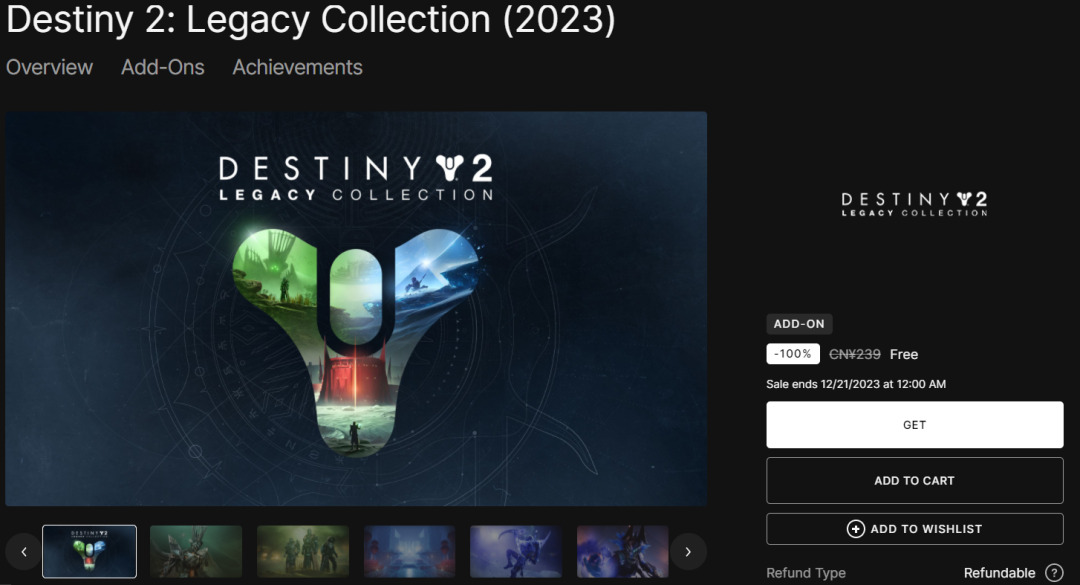Click the -100% discount badge
This screenshot has height=585, width=1080.
click(x=793, y=354)
